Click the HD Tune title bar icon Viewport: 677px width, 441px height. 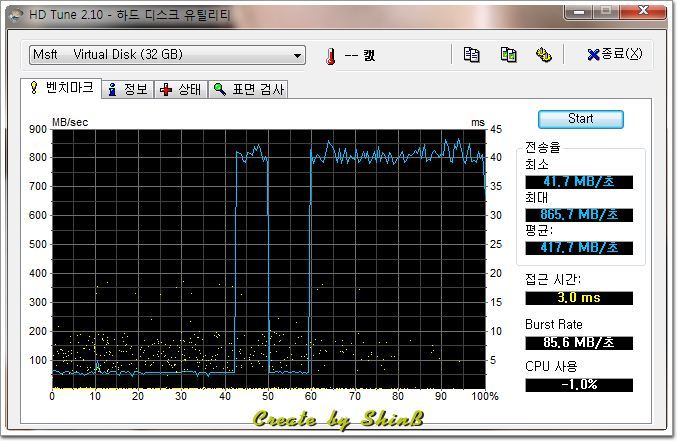click(16, 15)
